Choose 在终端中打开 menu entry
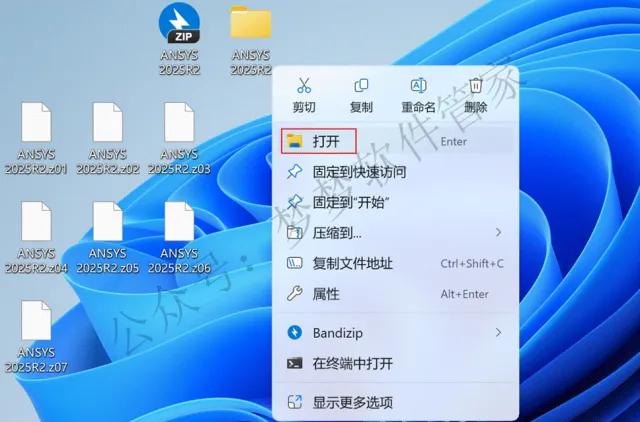640x422 pixels. [x=395, y=363]
